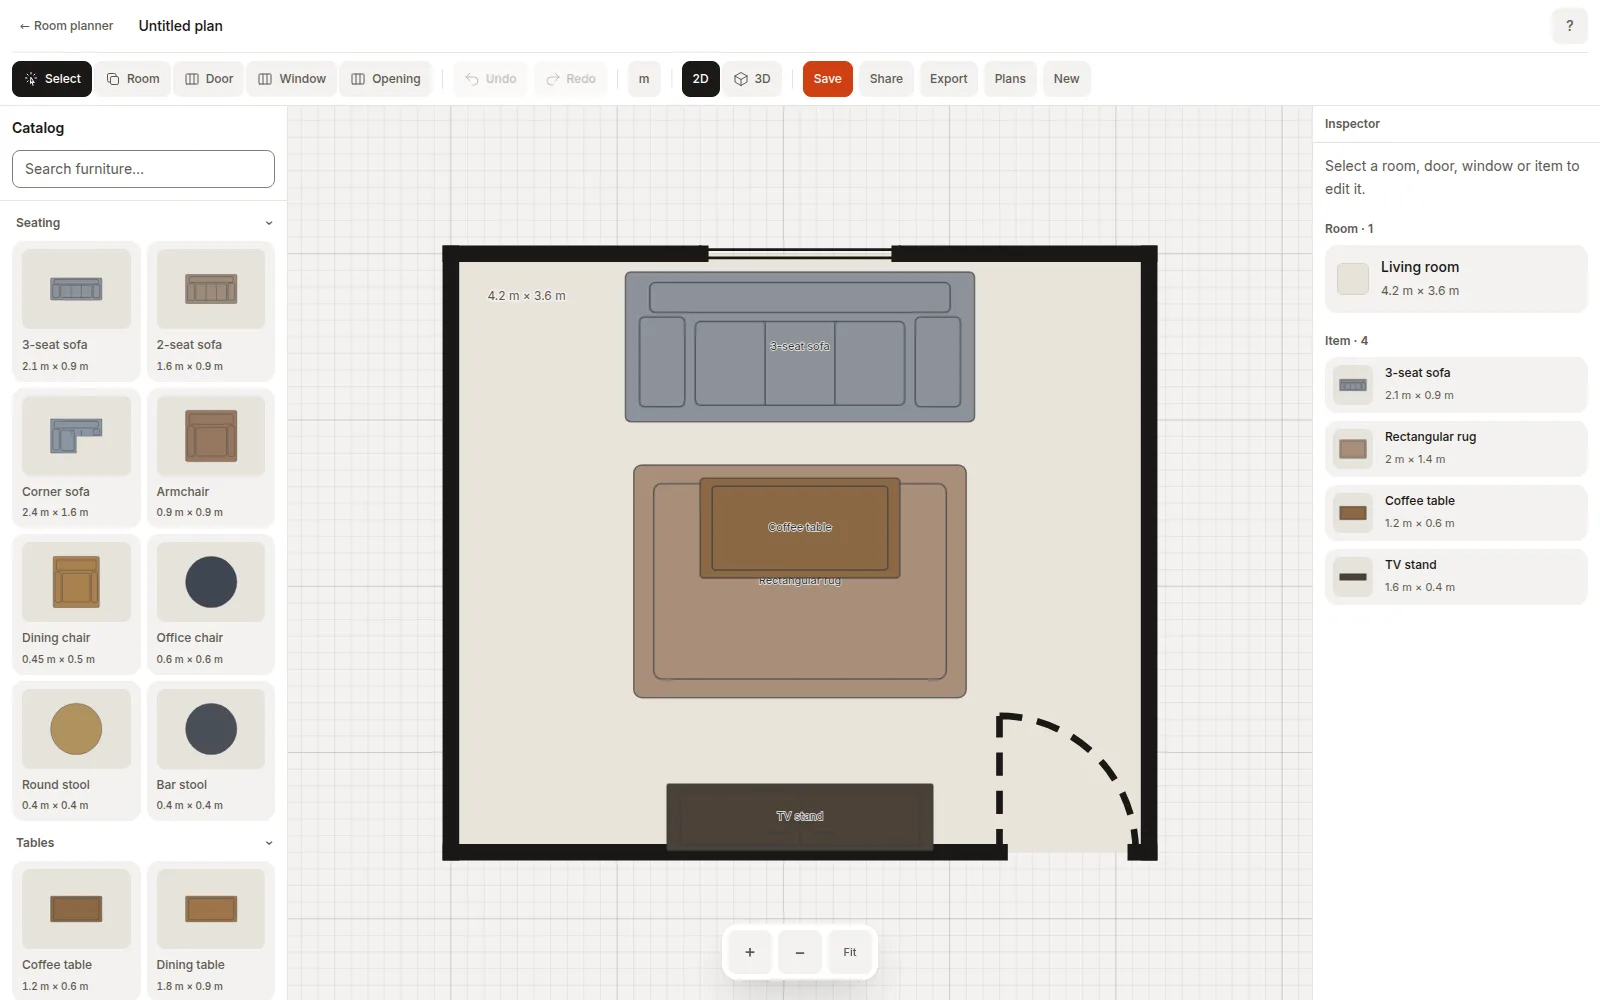Collapse the Tables catalog section

(269, 843)
